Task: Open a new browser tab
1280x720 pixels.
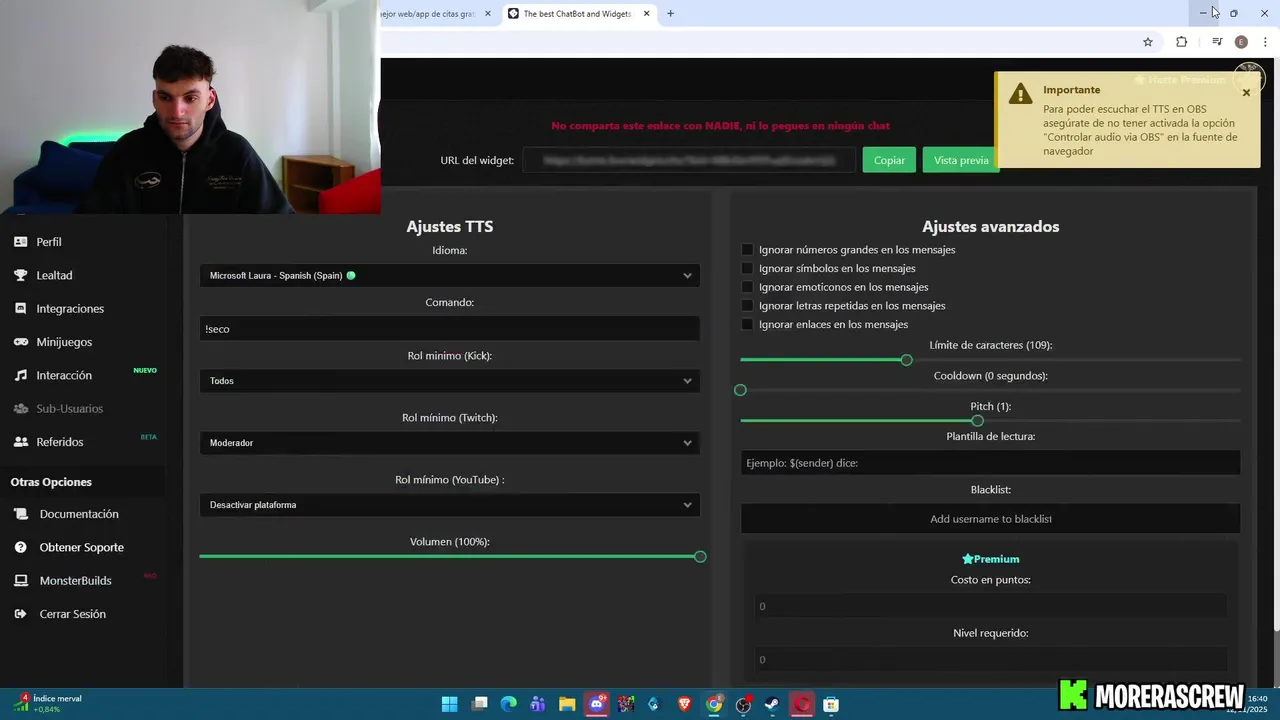Action: pyautogui.click(x=670, y=14)
